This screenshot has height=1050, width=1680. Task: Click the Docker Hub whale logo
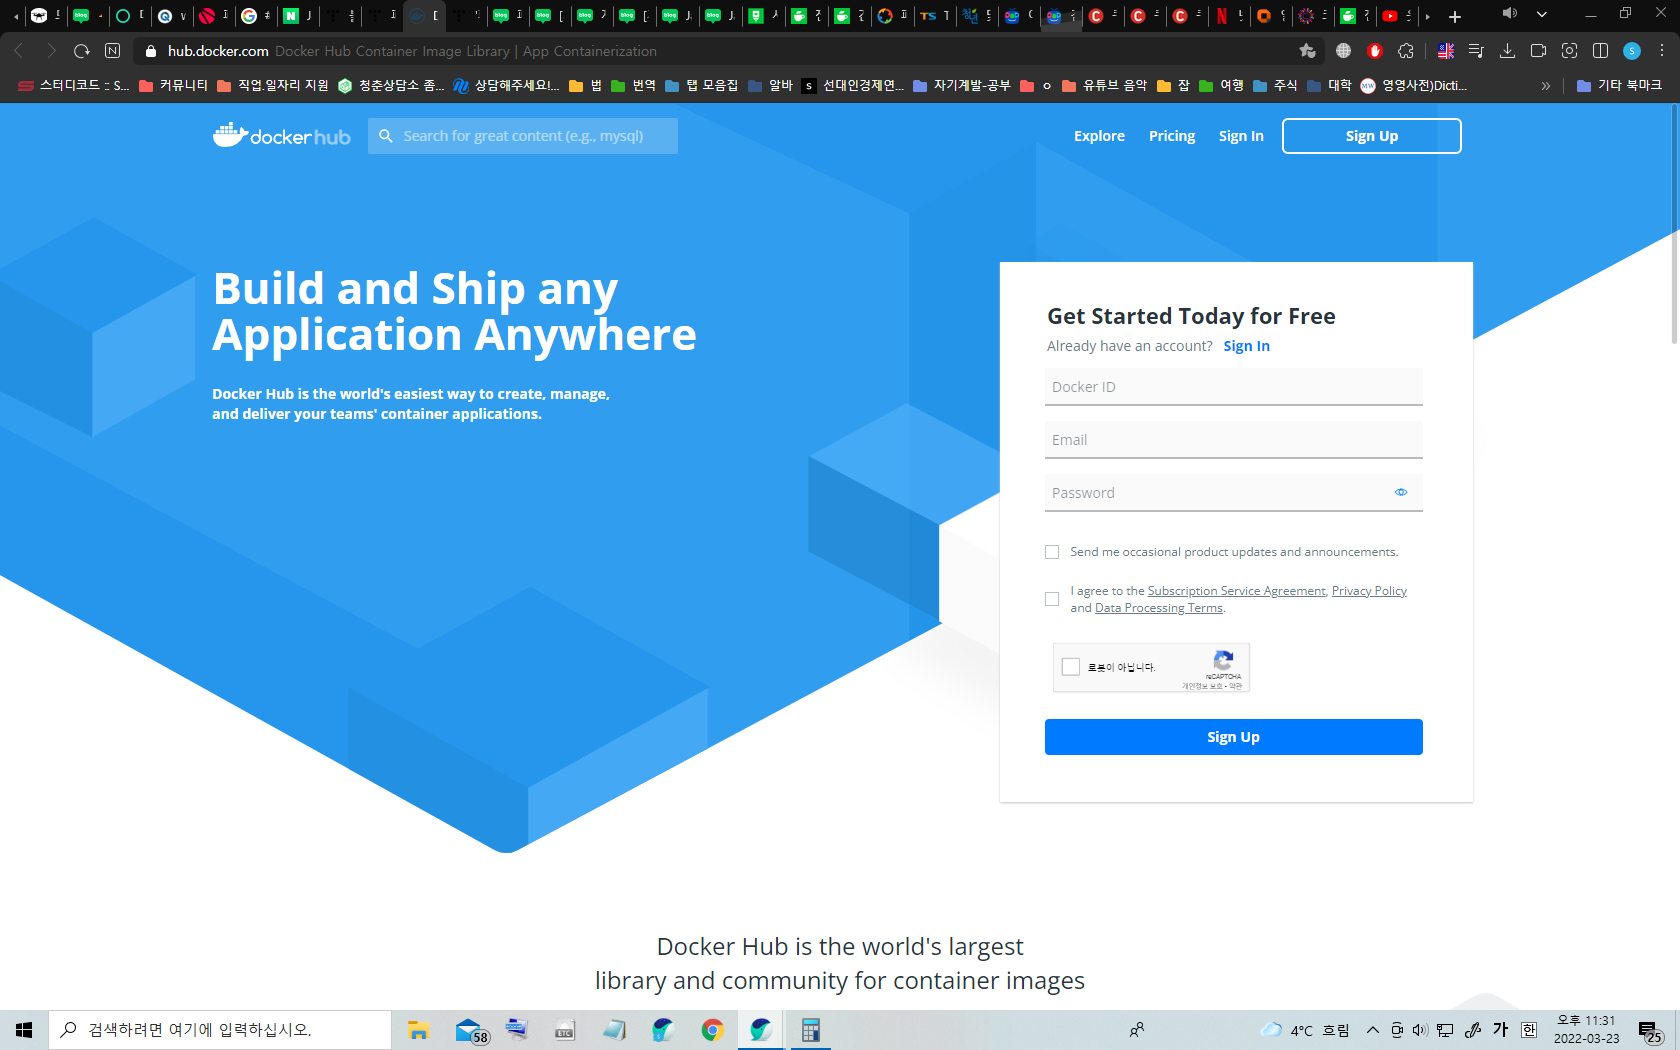pyautogui.click(x=281, y=135)
